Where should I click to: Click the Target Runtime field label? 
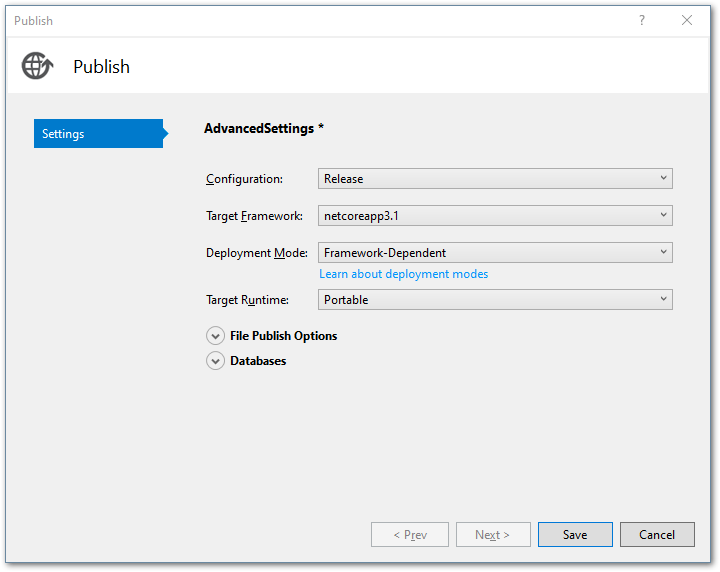(x=247, y=299)
